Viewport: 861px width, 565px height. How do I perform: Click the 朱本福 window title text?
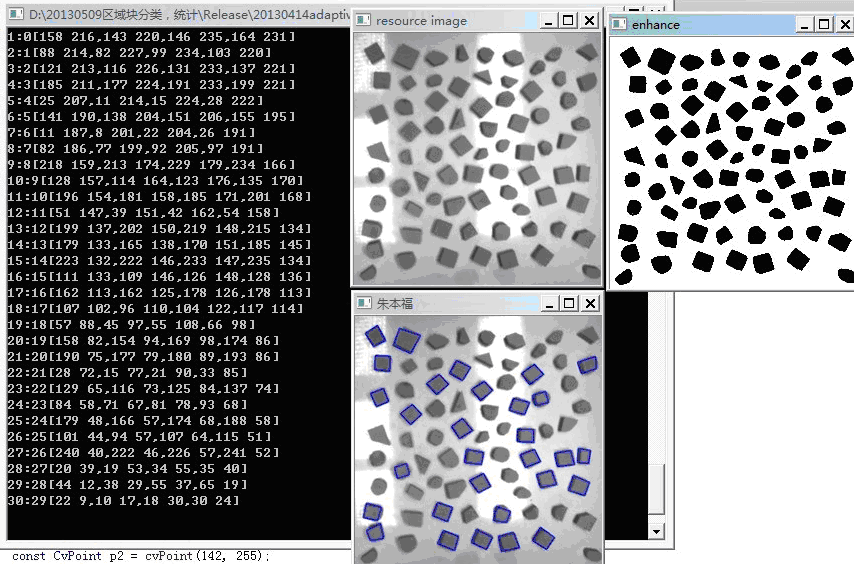(394, 304)
